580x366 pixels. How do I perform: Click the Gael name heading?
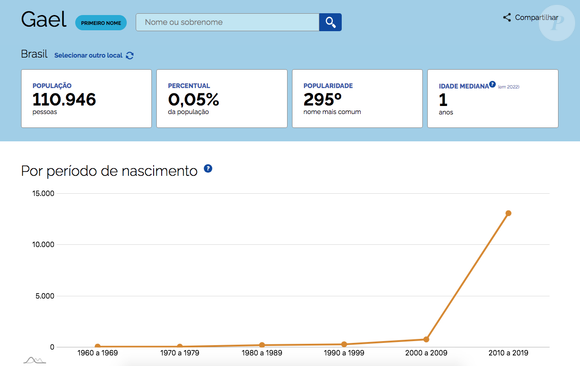[44, 19]
